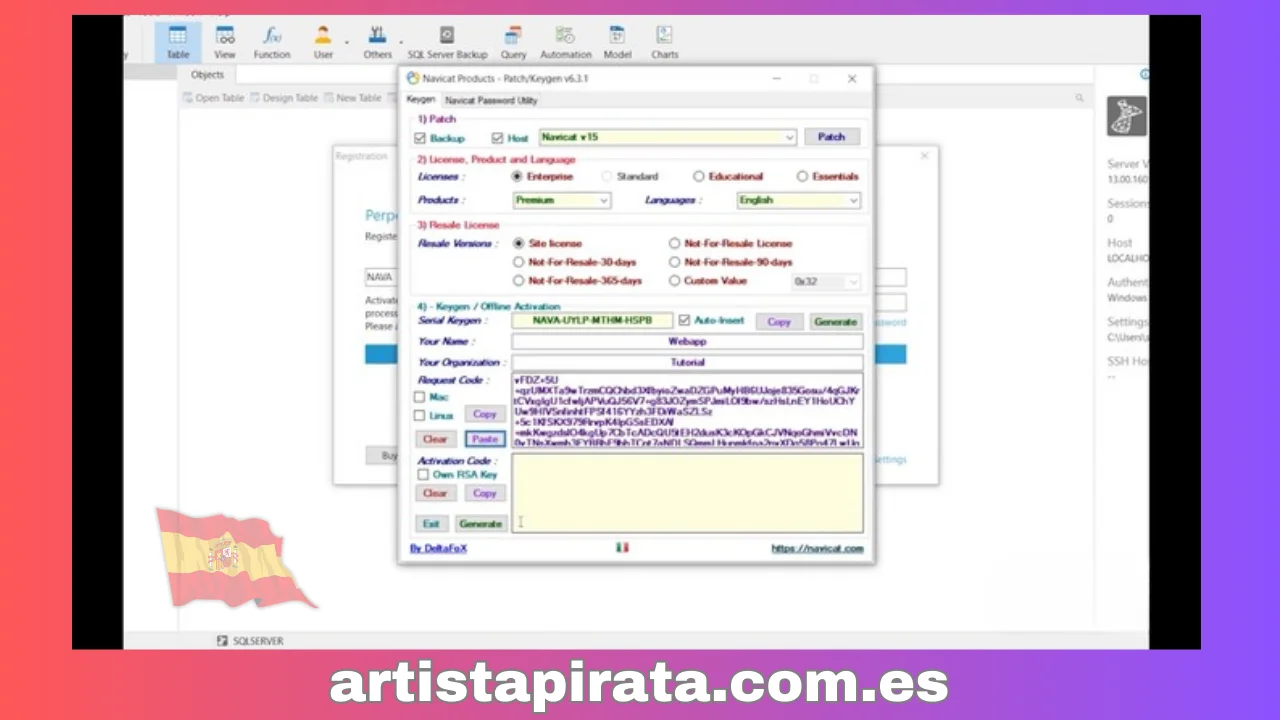Enable the Own RSA Key checkbox

click(x=423, y=475)
